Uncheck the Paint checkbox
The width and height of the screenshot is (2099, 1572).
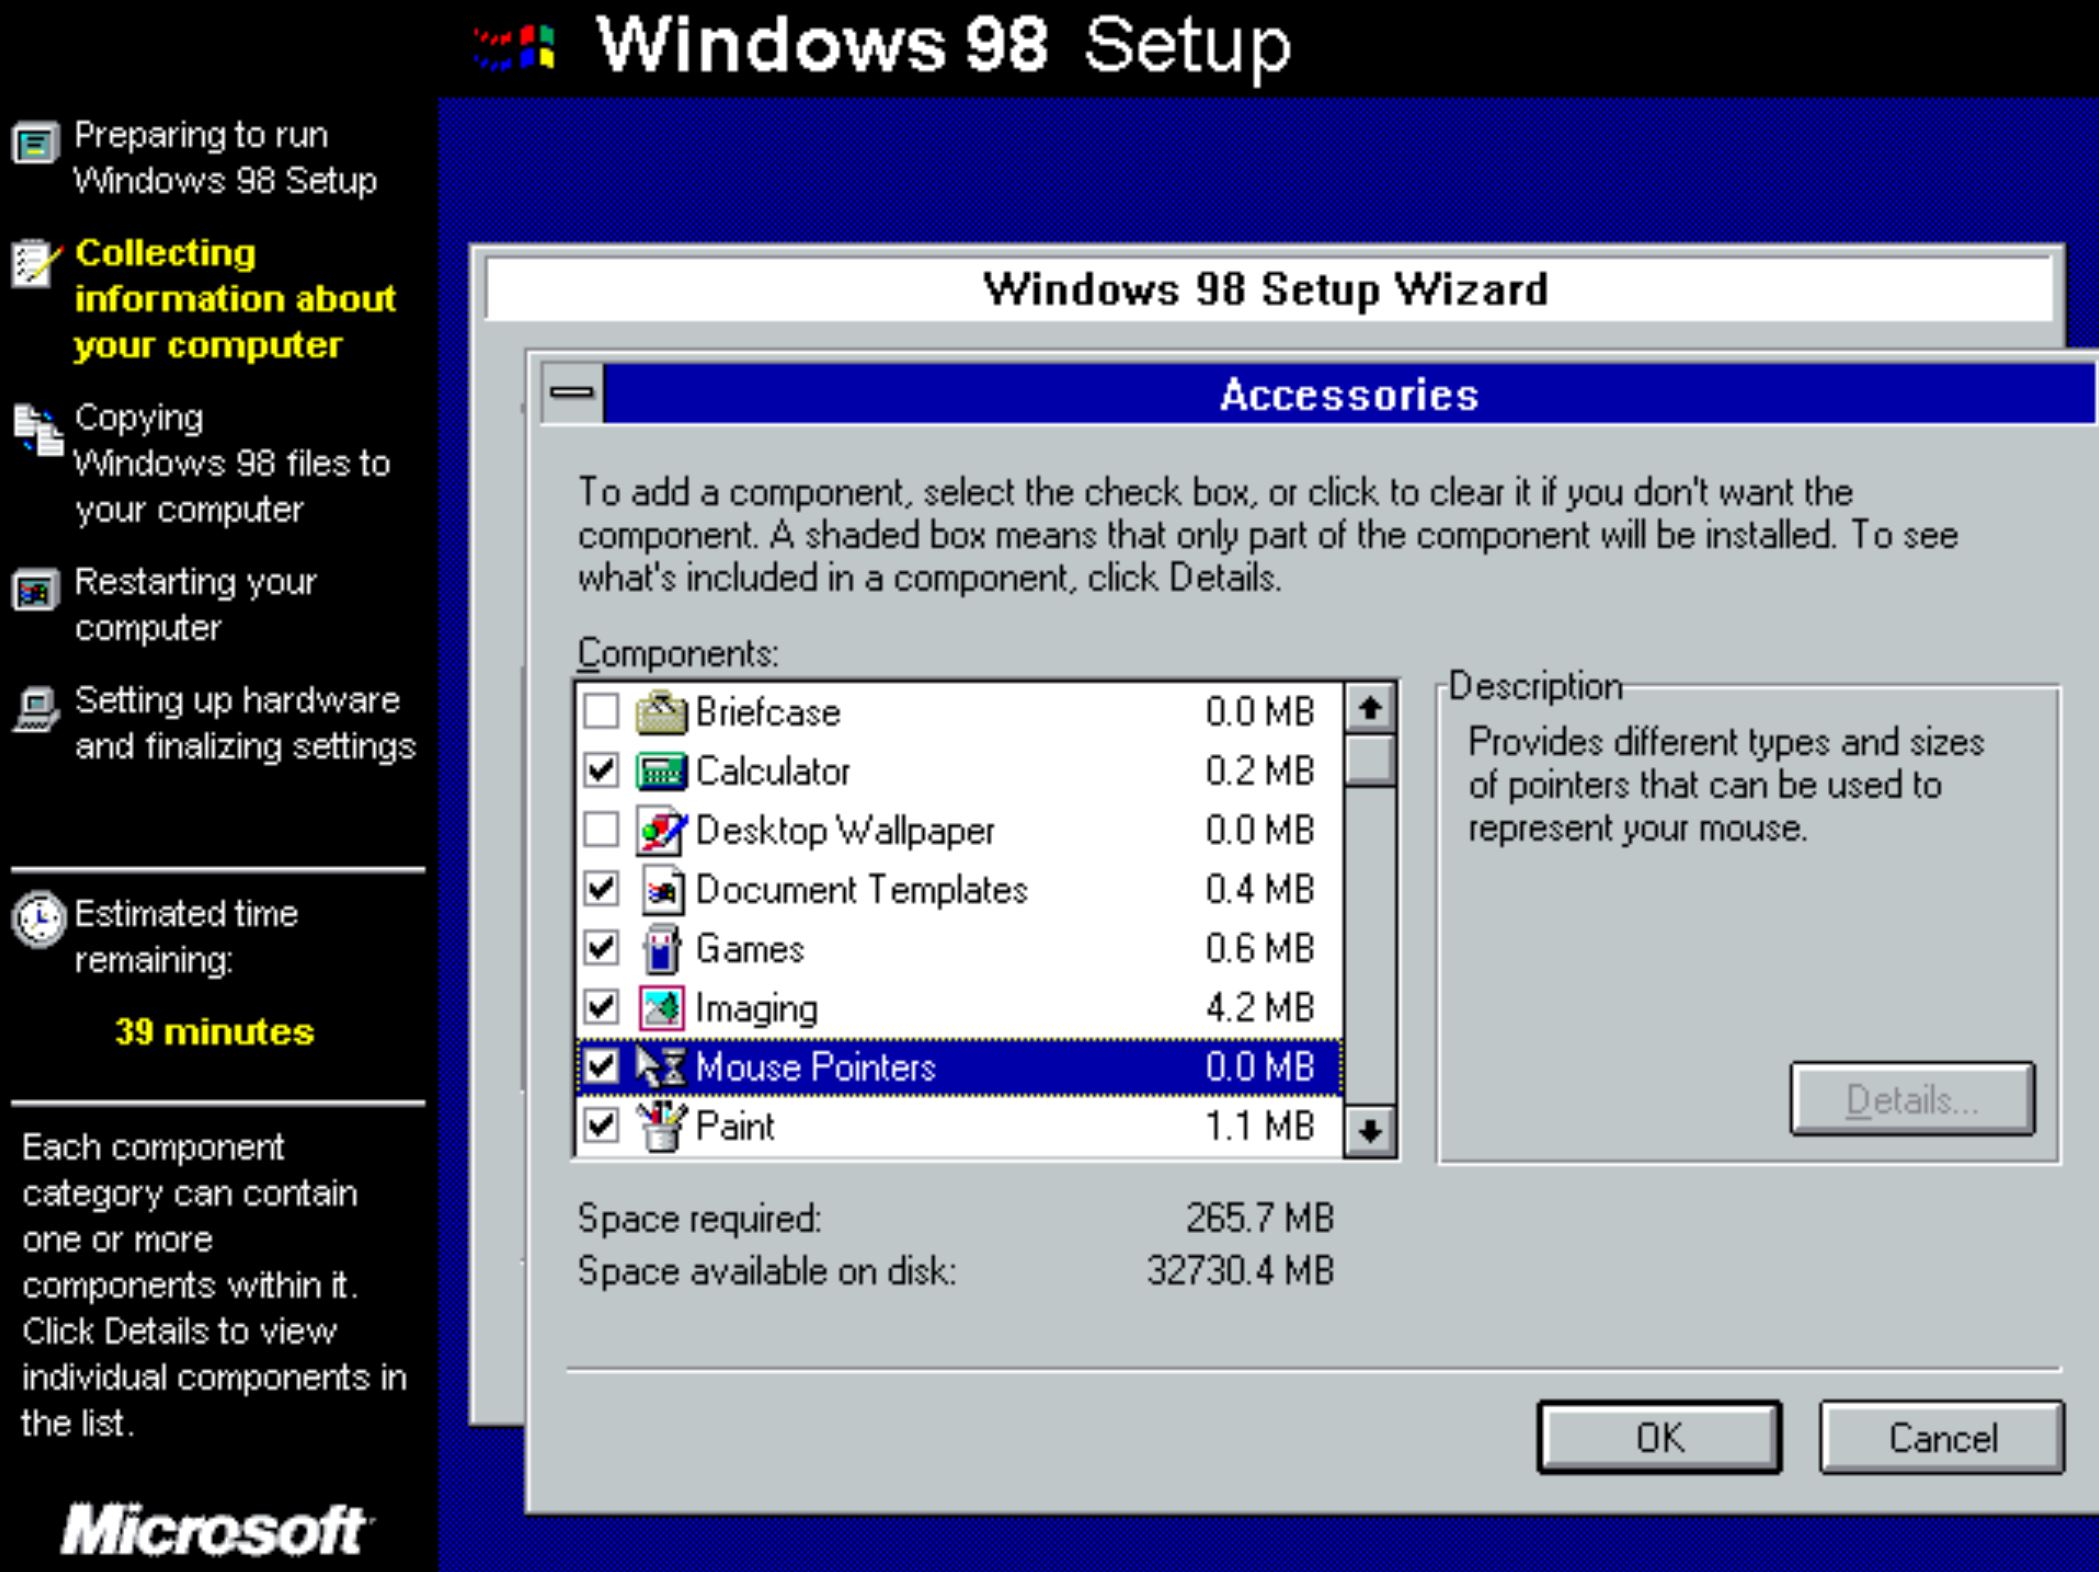coord(601,1125)
